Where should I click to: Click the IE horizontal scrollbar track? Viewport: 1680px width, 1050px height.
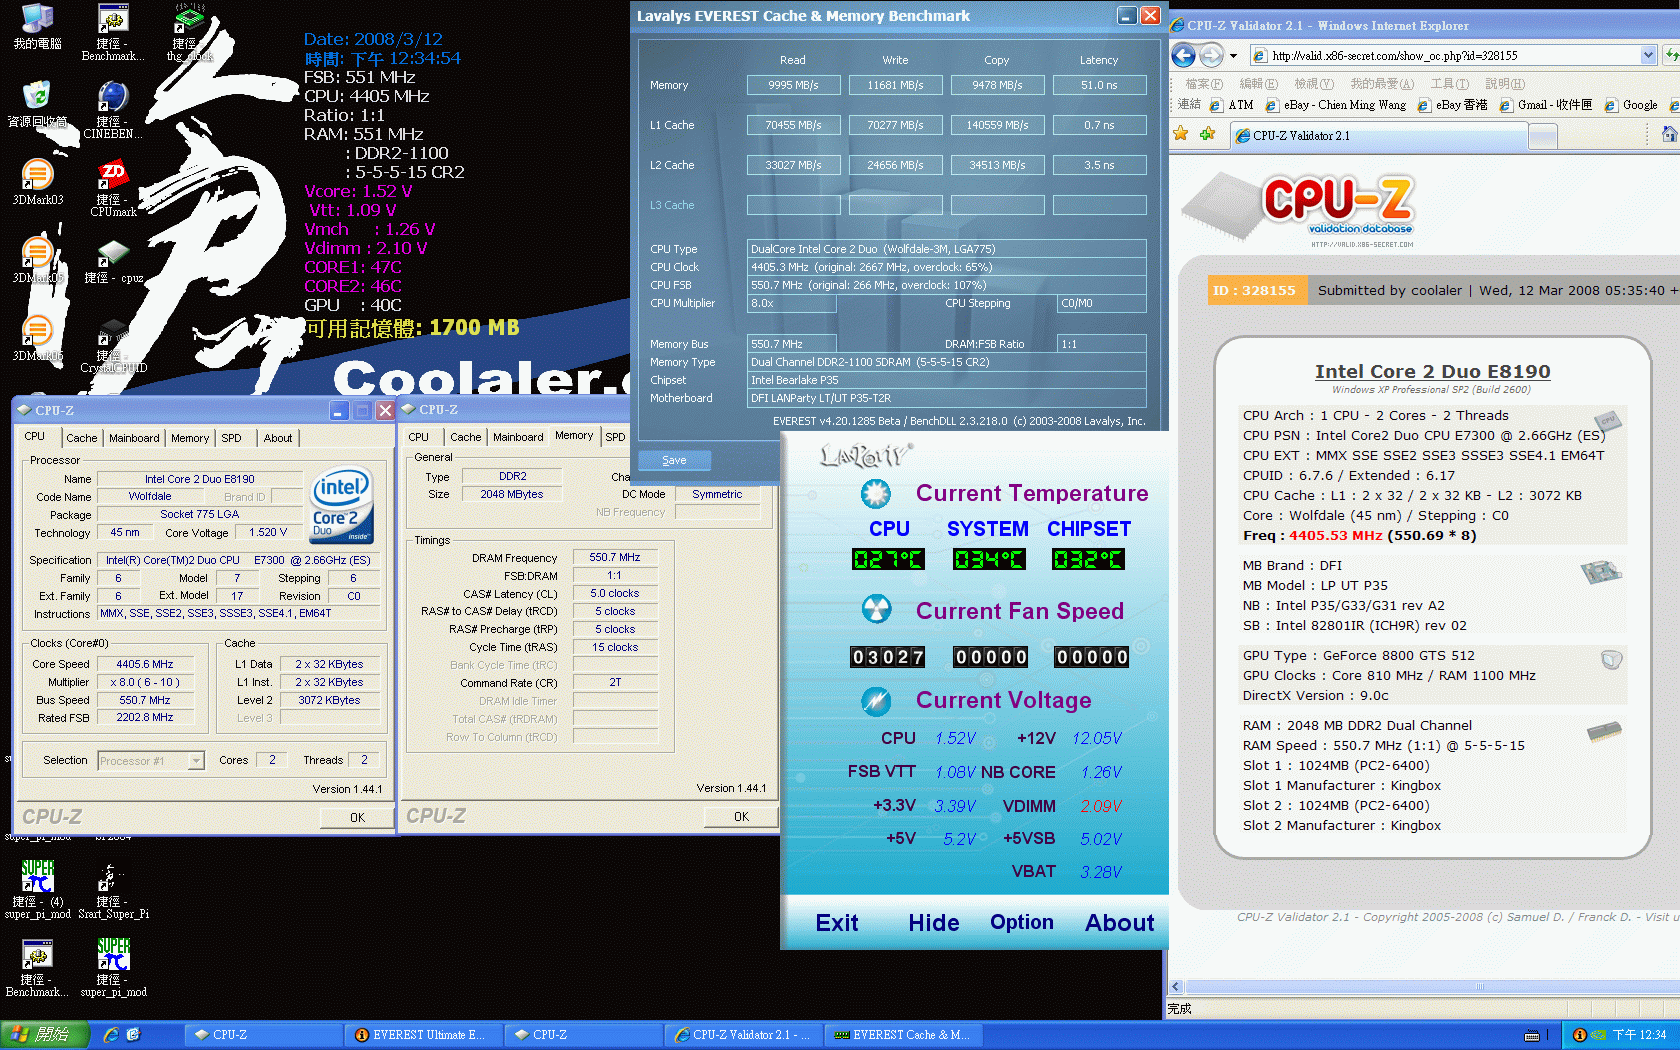tap(1420, 986)
